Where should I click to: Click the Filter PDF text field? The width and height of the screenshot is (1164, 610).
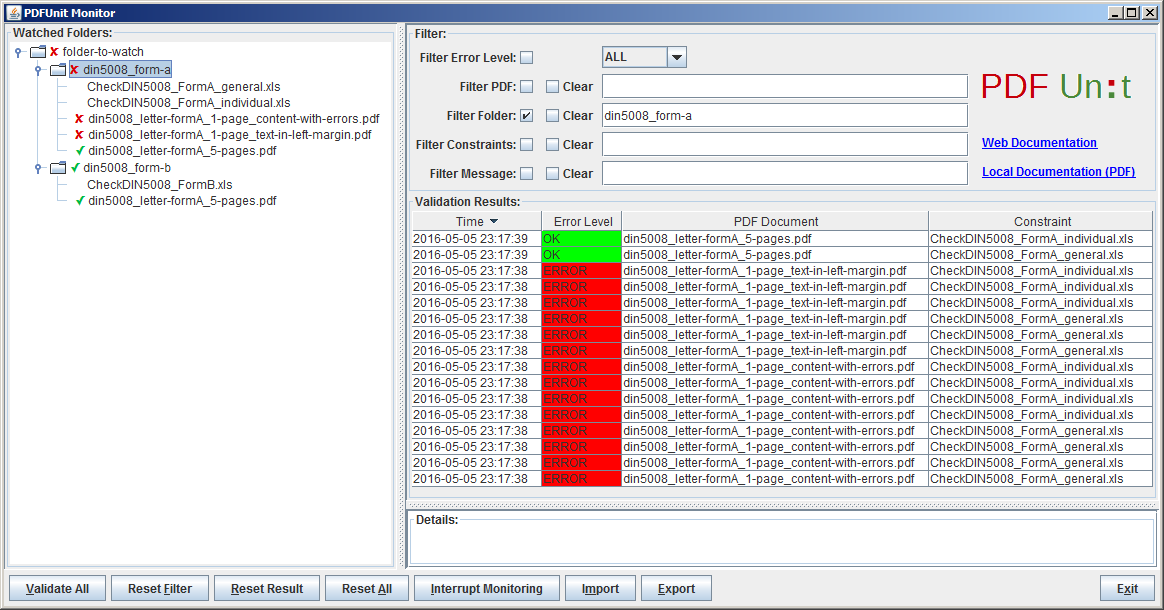click(x=785, y=87)
